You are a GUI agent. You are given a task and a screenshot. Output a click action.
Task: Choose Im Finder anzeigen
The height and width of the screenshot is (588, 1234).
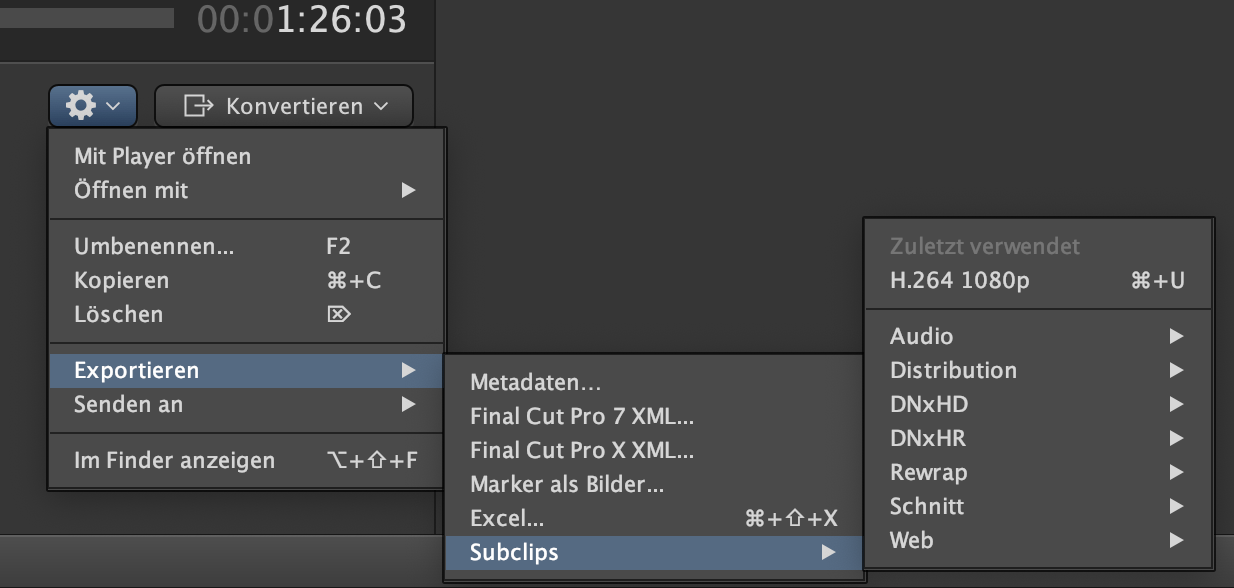coord(246,460)
